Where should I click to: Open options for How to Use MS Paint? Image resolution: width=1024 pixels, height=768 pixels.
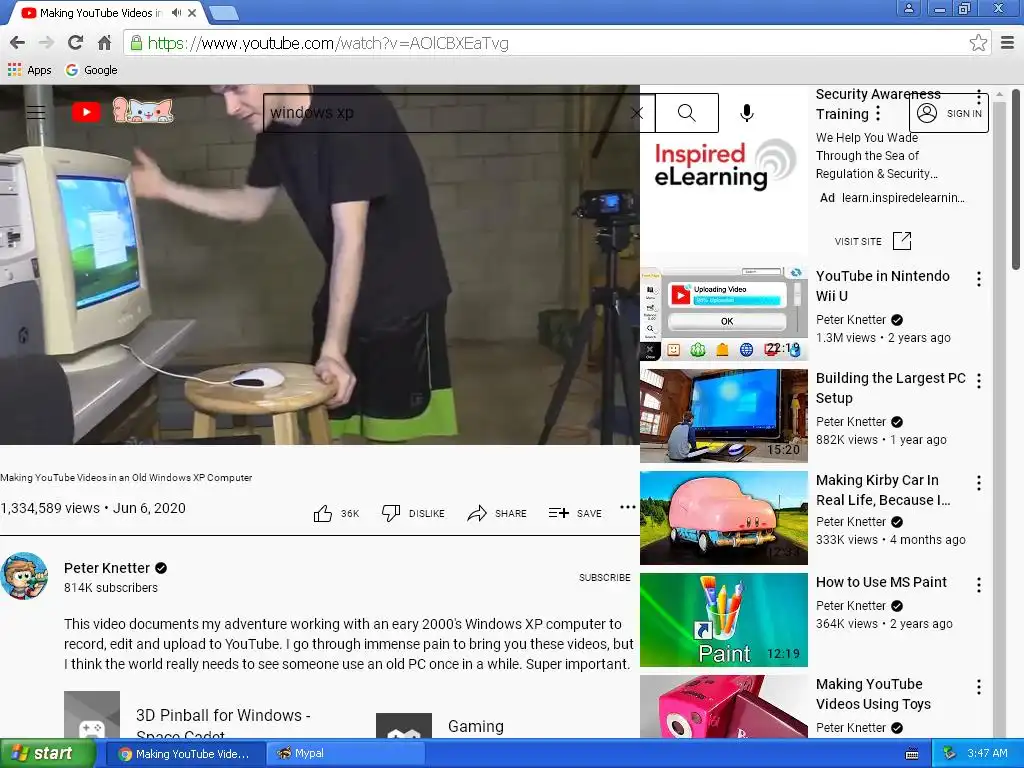point(978,585)
